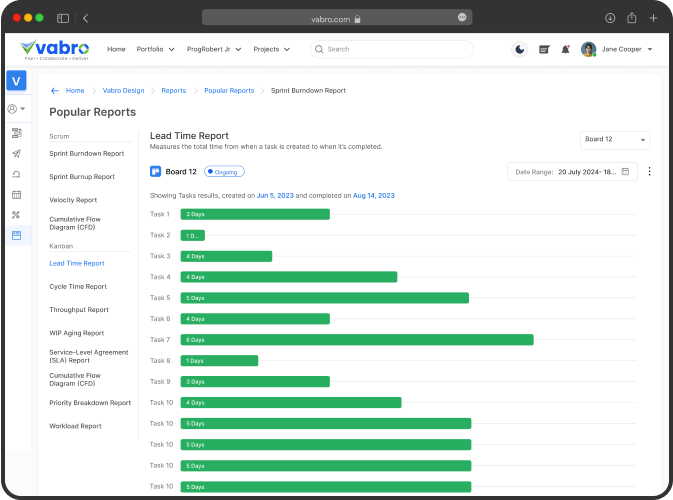The width and height of the screenshot is (673, 500).
Task: Go to Reports breadcrumb link
Action: pyautogui.click(x=174, y=91)
